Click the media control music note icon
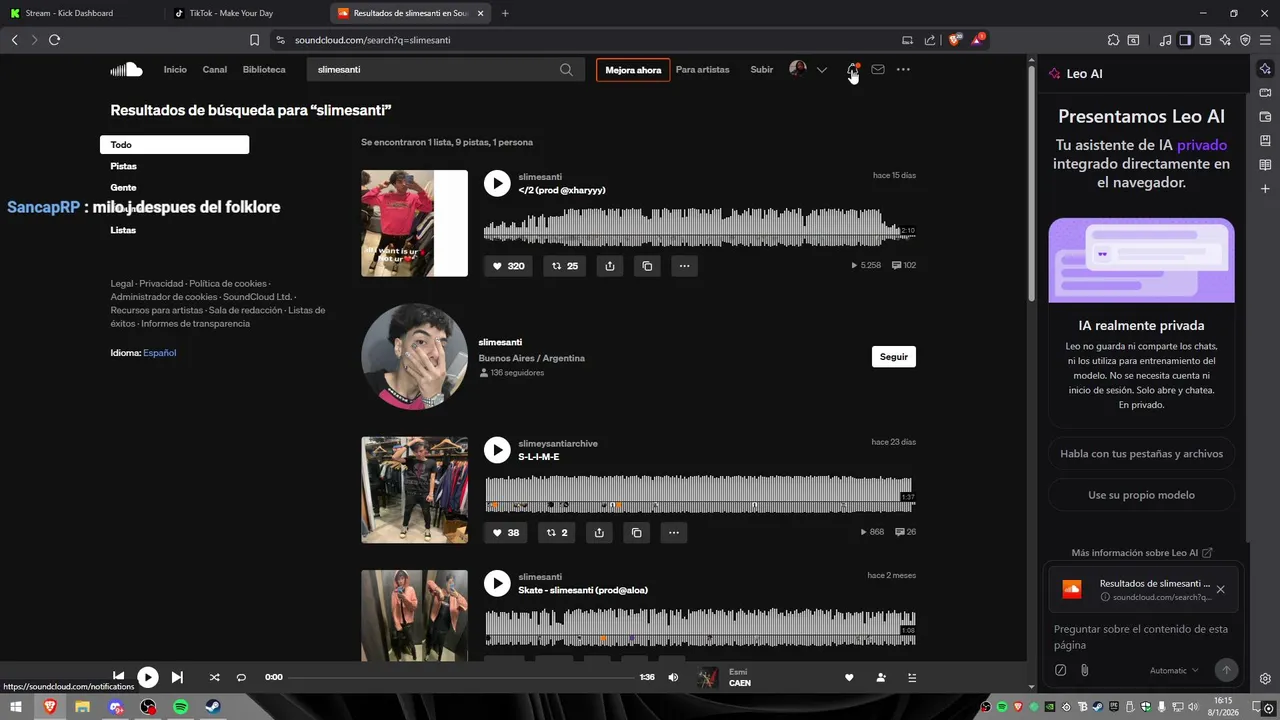Screen dimensions: 1280x720 pos(1165,40)
